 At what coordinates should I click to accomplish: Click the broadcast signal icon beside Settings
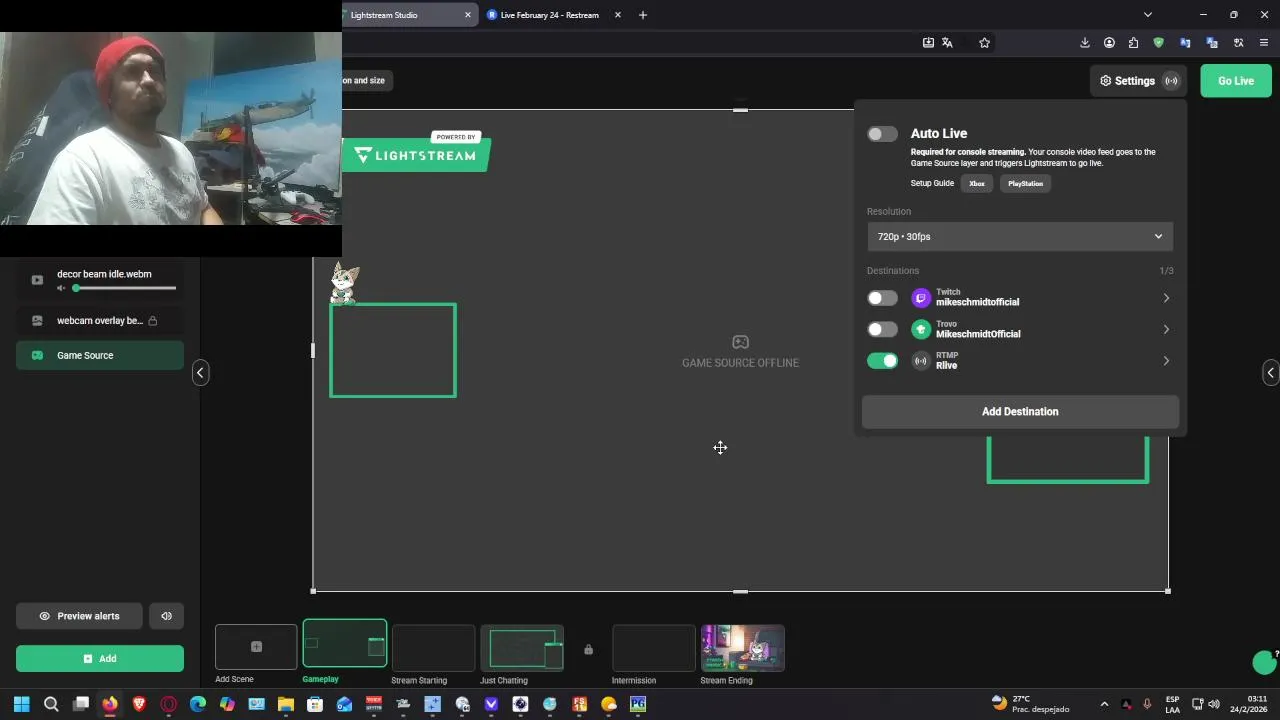1171,81
